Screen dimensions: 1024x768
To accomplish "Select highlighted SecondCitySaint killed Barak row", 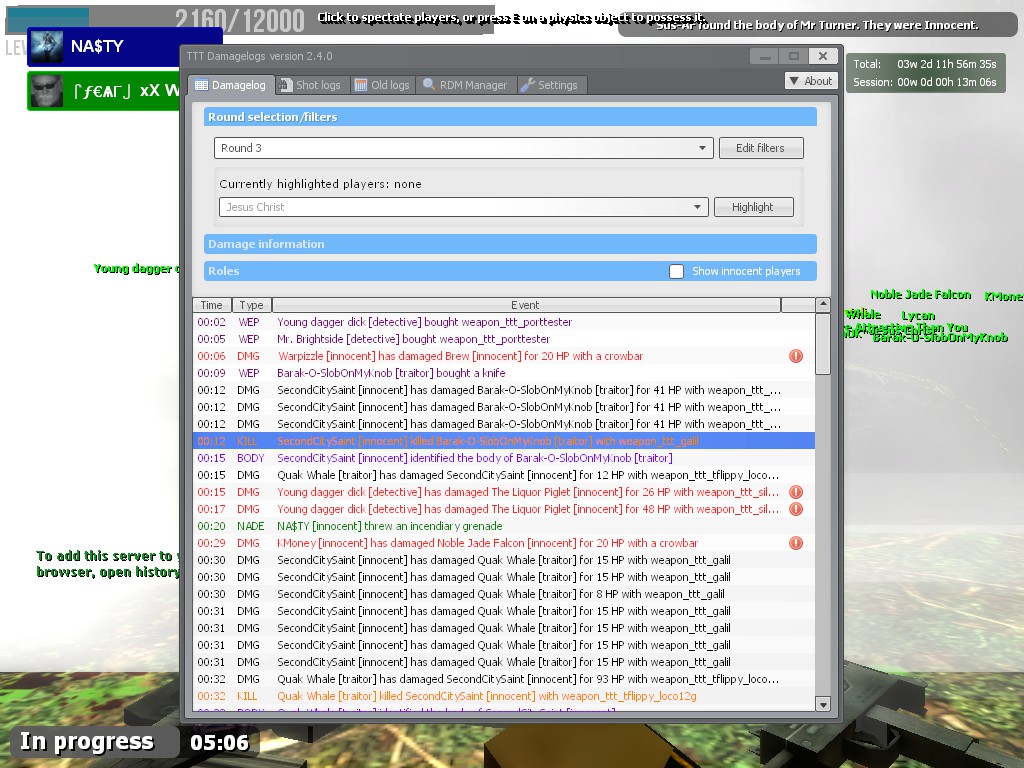I will tap(504, 441).
